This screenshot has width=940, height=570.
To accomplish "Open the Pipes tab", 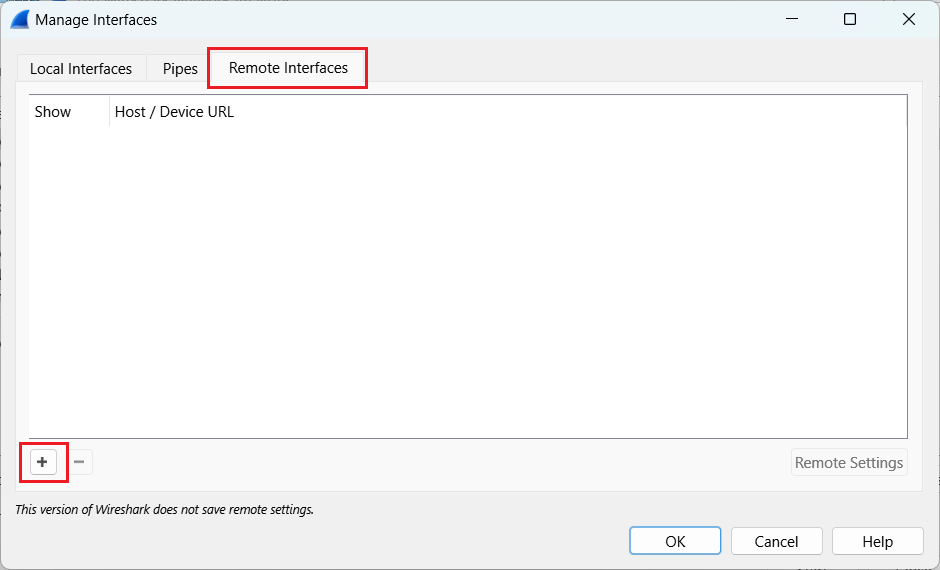I will pos(180,69).
